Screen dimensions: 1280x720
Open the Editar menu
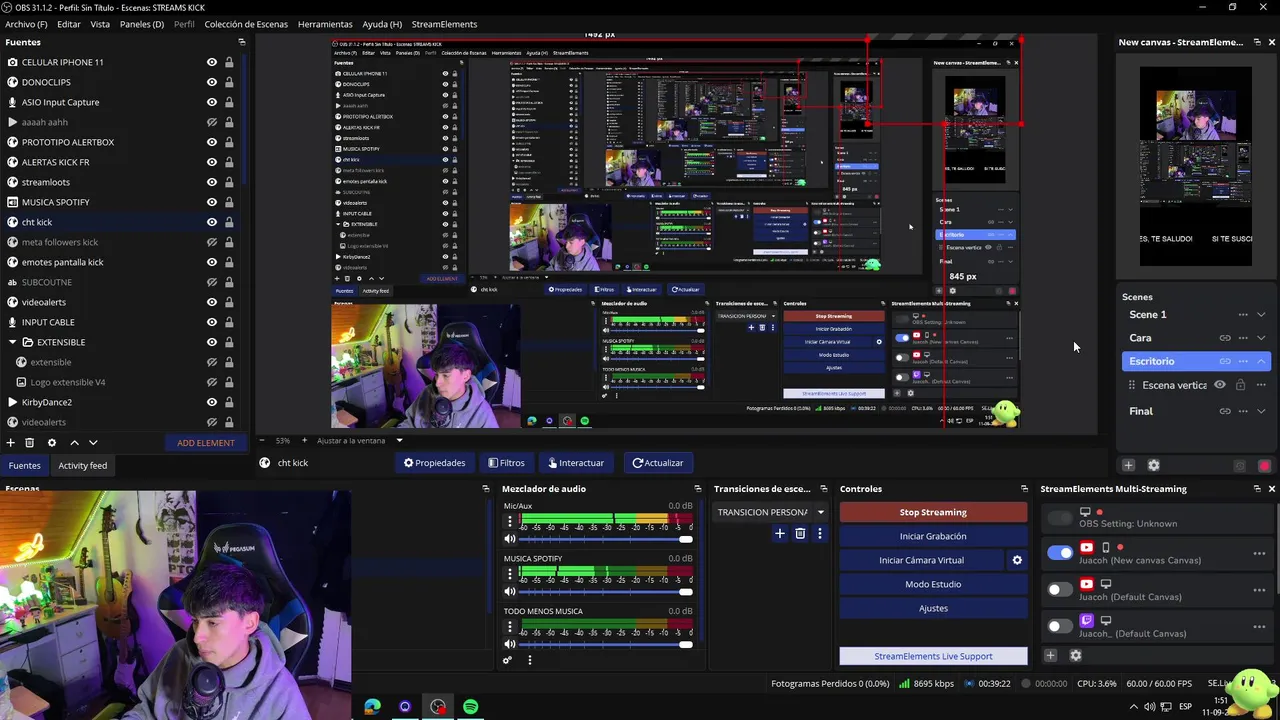point(69,24)
